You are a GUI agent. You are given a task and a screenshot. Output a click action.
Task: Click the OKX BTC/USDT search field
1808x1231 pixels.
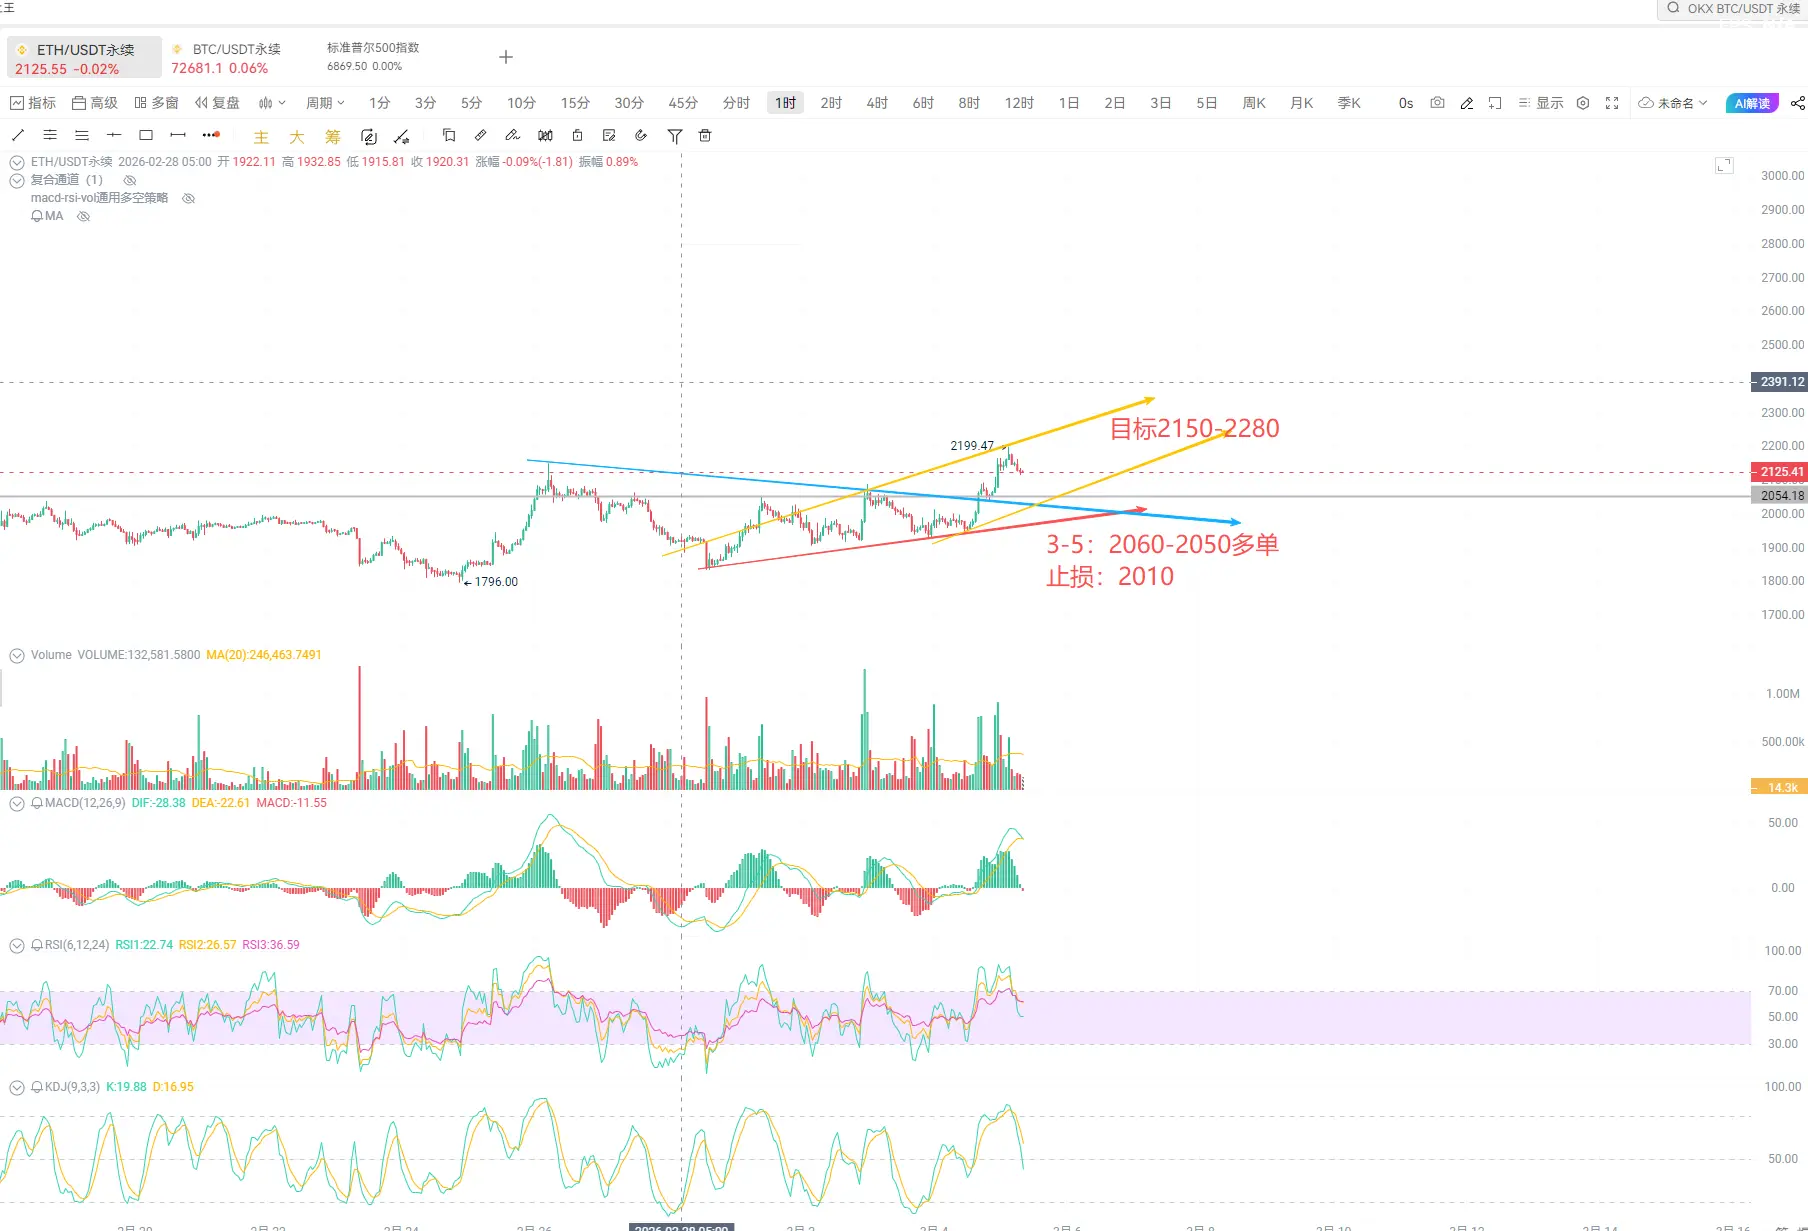[1732, 9]
